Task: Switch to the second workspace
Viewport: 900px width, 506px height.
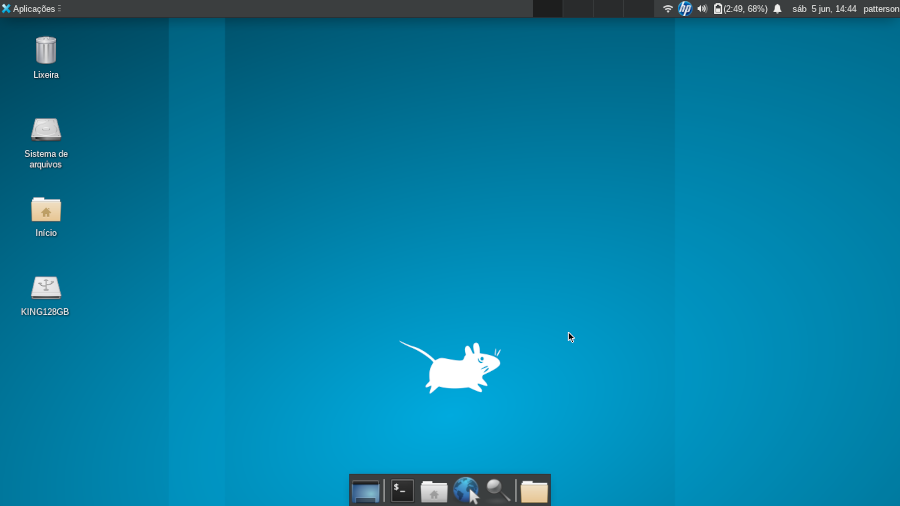Action: (578, 9)
